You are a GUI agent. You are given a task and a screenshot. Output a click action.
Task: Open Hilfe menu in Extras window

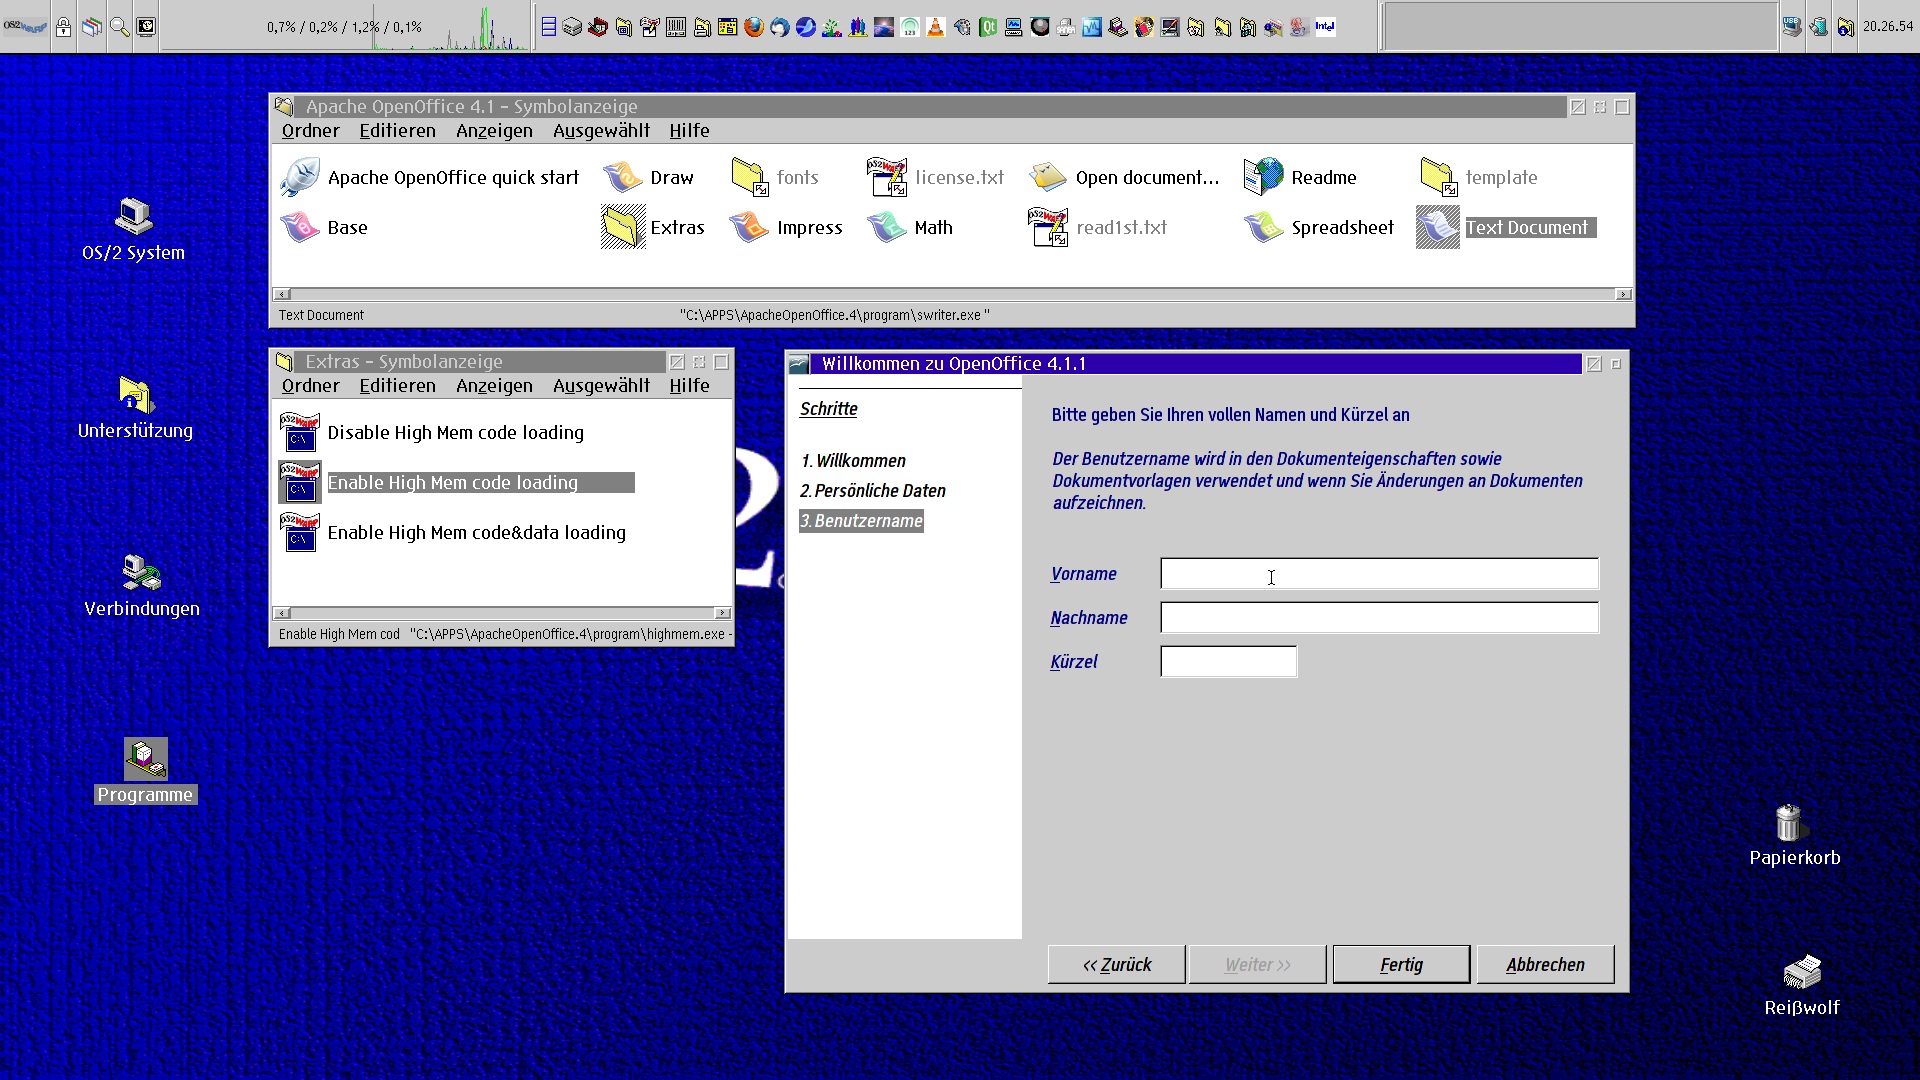(689, 385)
